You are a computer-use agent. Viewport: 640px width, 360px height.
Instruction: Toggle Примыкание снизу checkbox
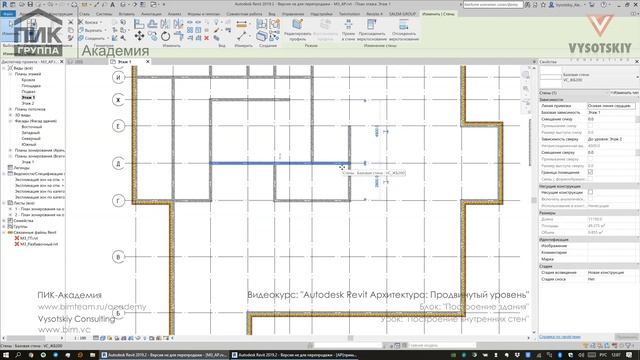click(590, 126)
